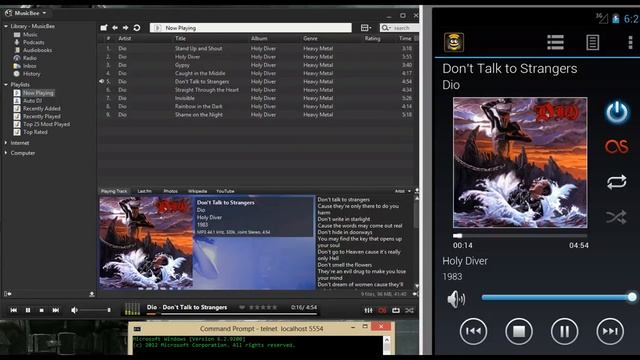
Task: Open the lyrics page icon in phone app
Action: click(x=592, y=42)
